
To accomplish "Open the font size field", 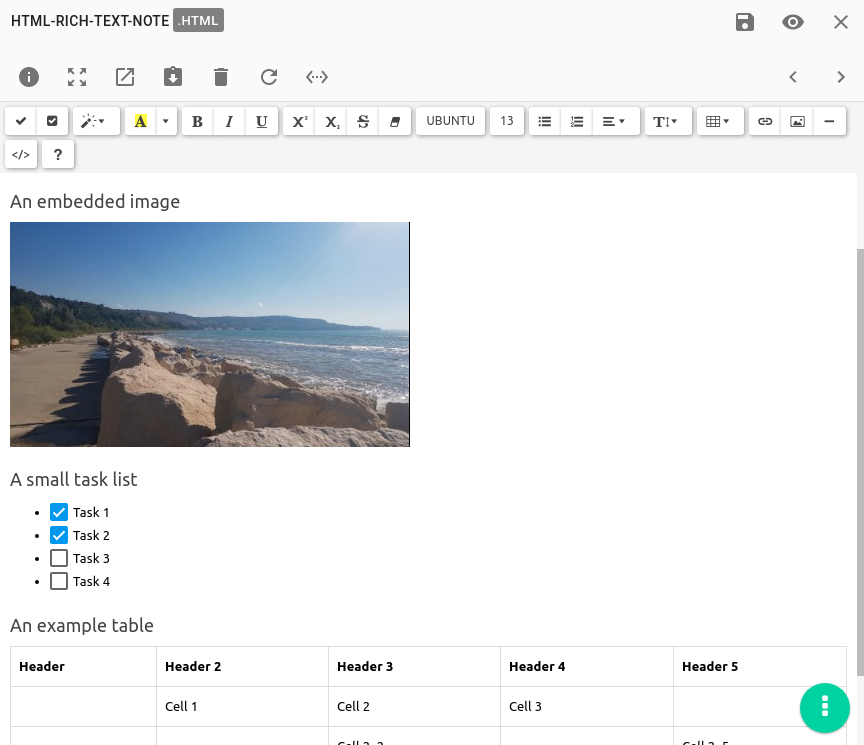I will 507,121.
